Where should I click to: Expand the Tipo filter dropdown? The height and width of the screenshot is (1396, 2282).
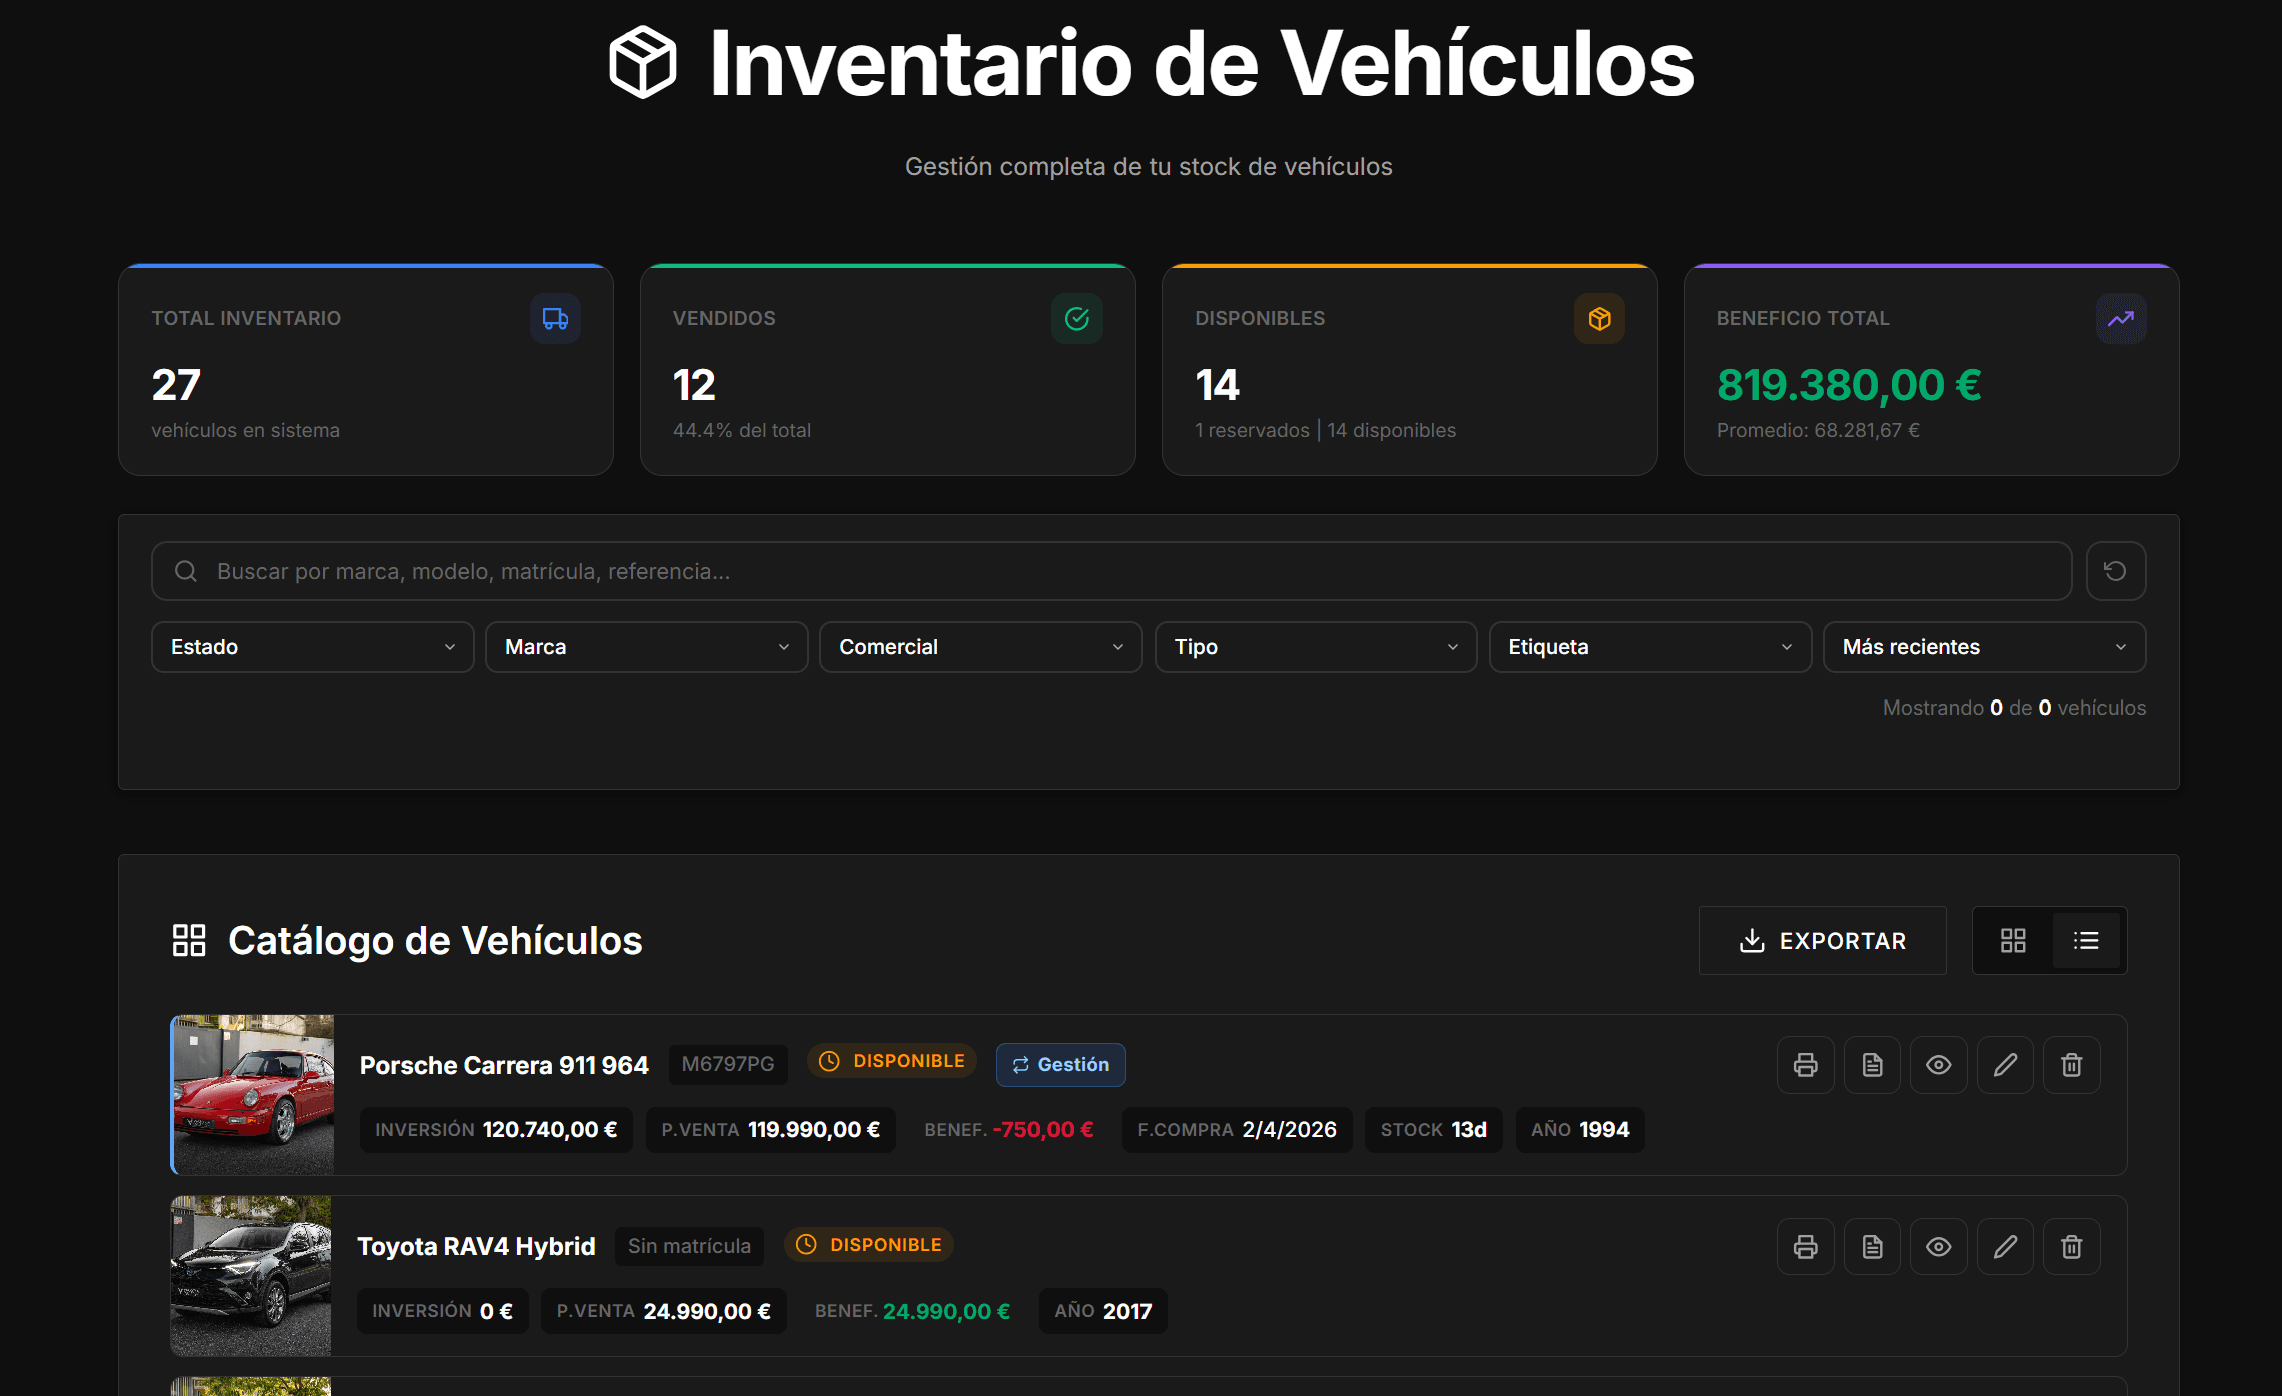click(1316, 647)
